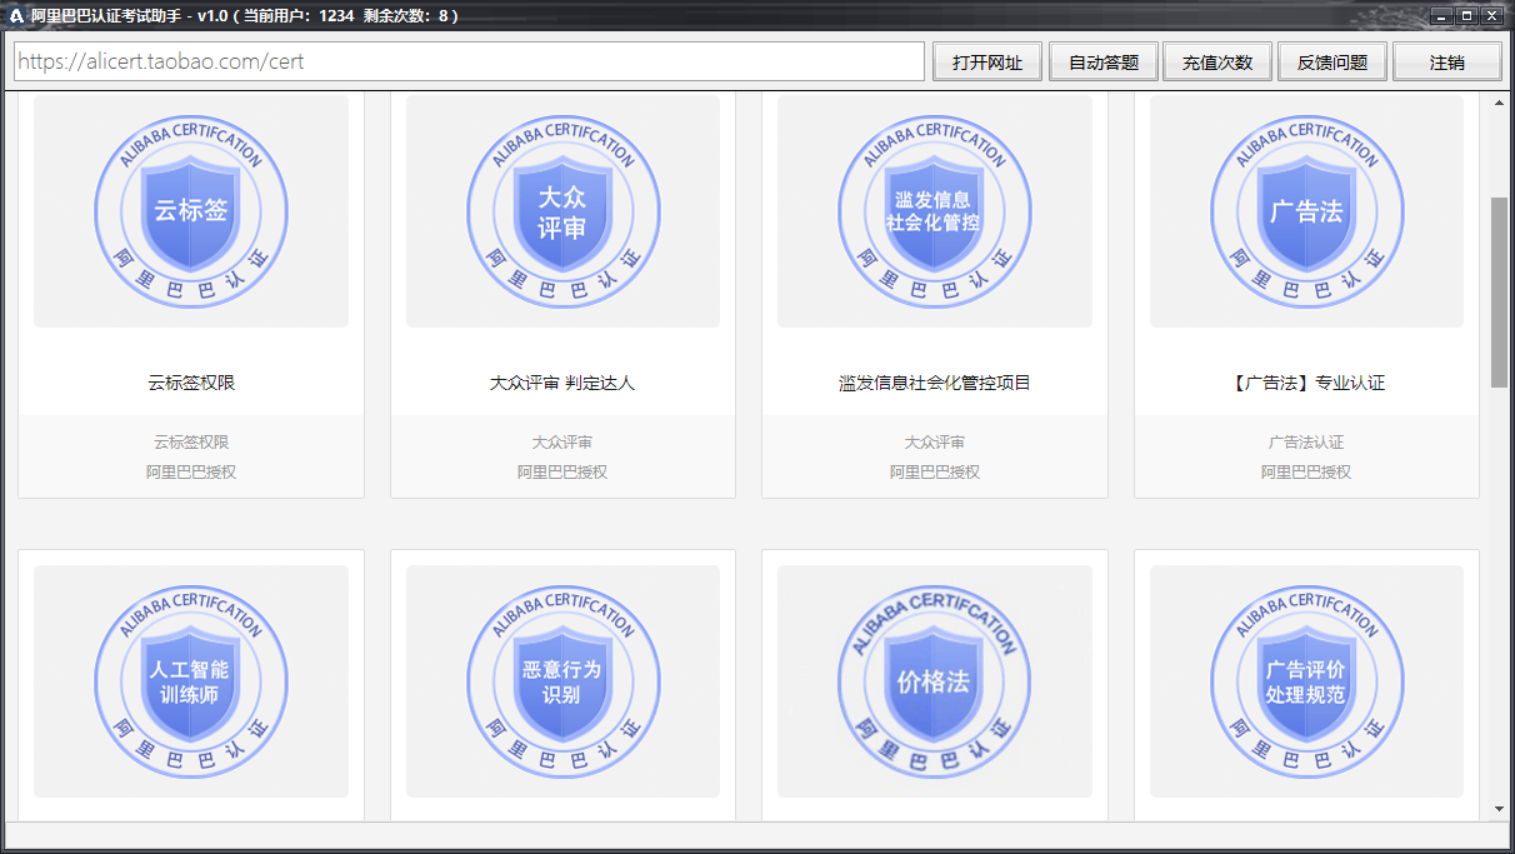The image size is (1515, 854).
Task: Click the scrollbar down arrow
Action: pyautogui.click(x=1499, y=809)
